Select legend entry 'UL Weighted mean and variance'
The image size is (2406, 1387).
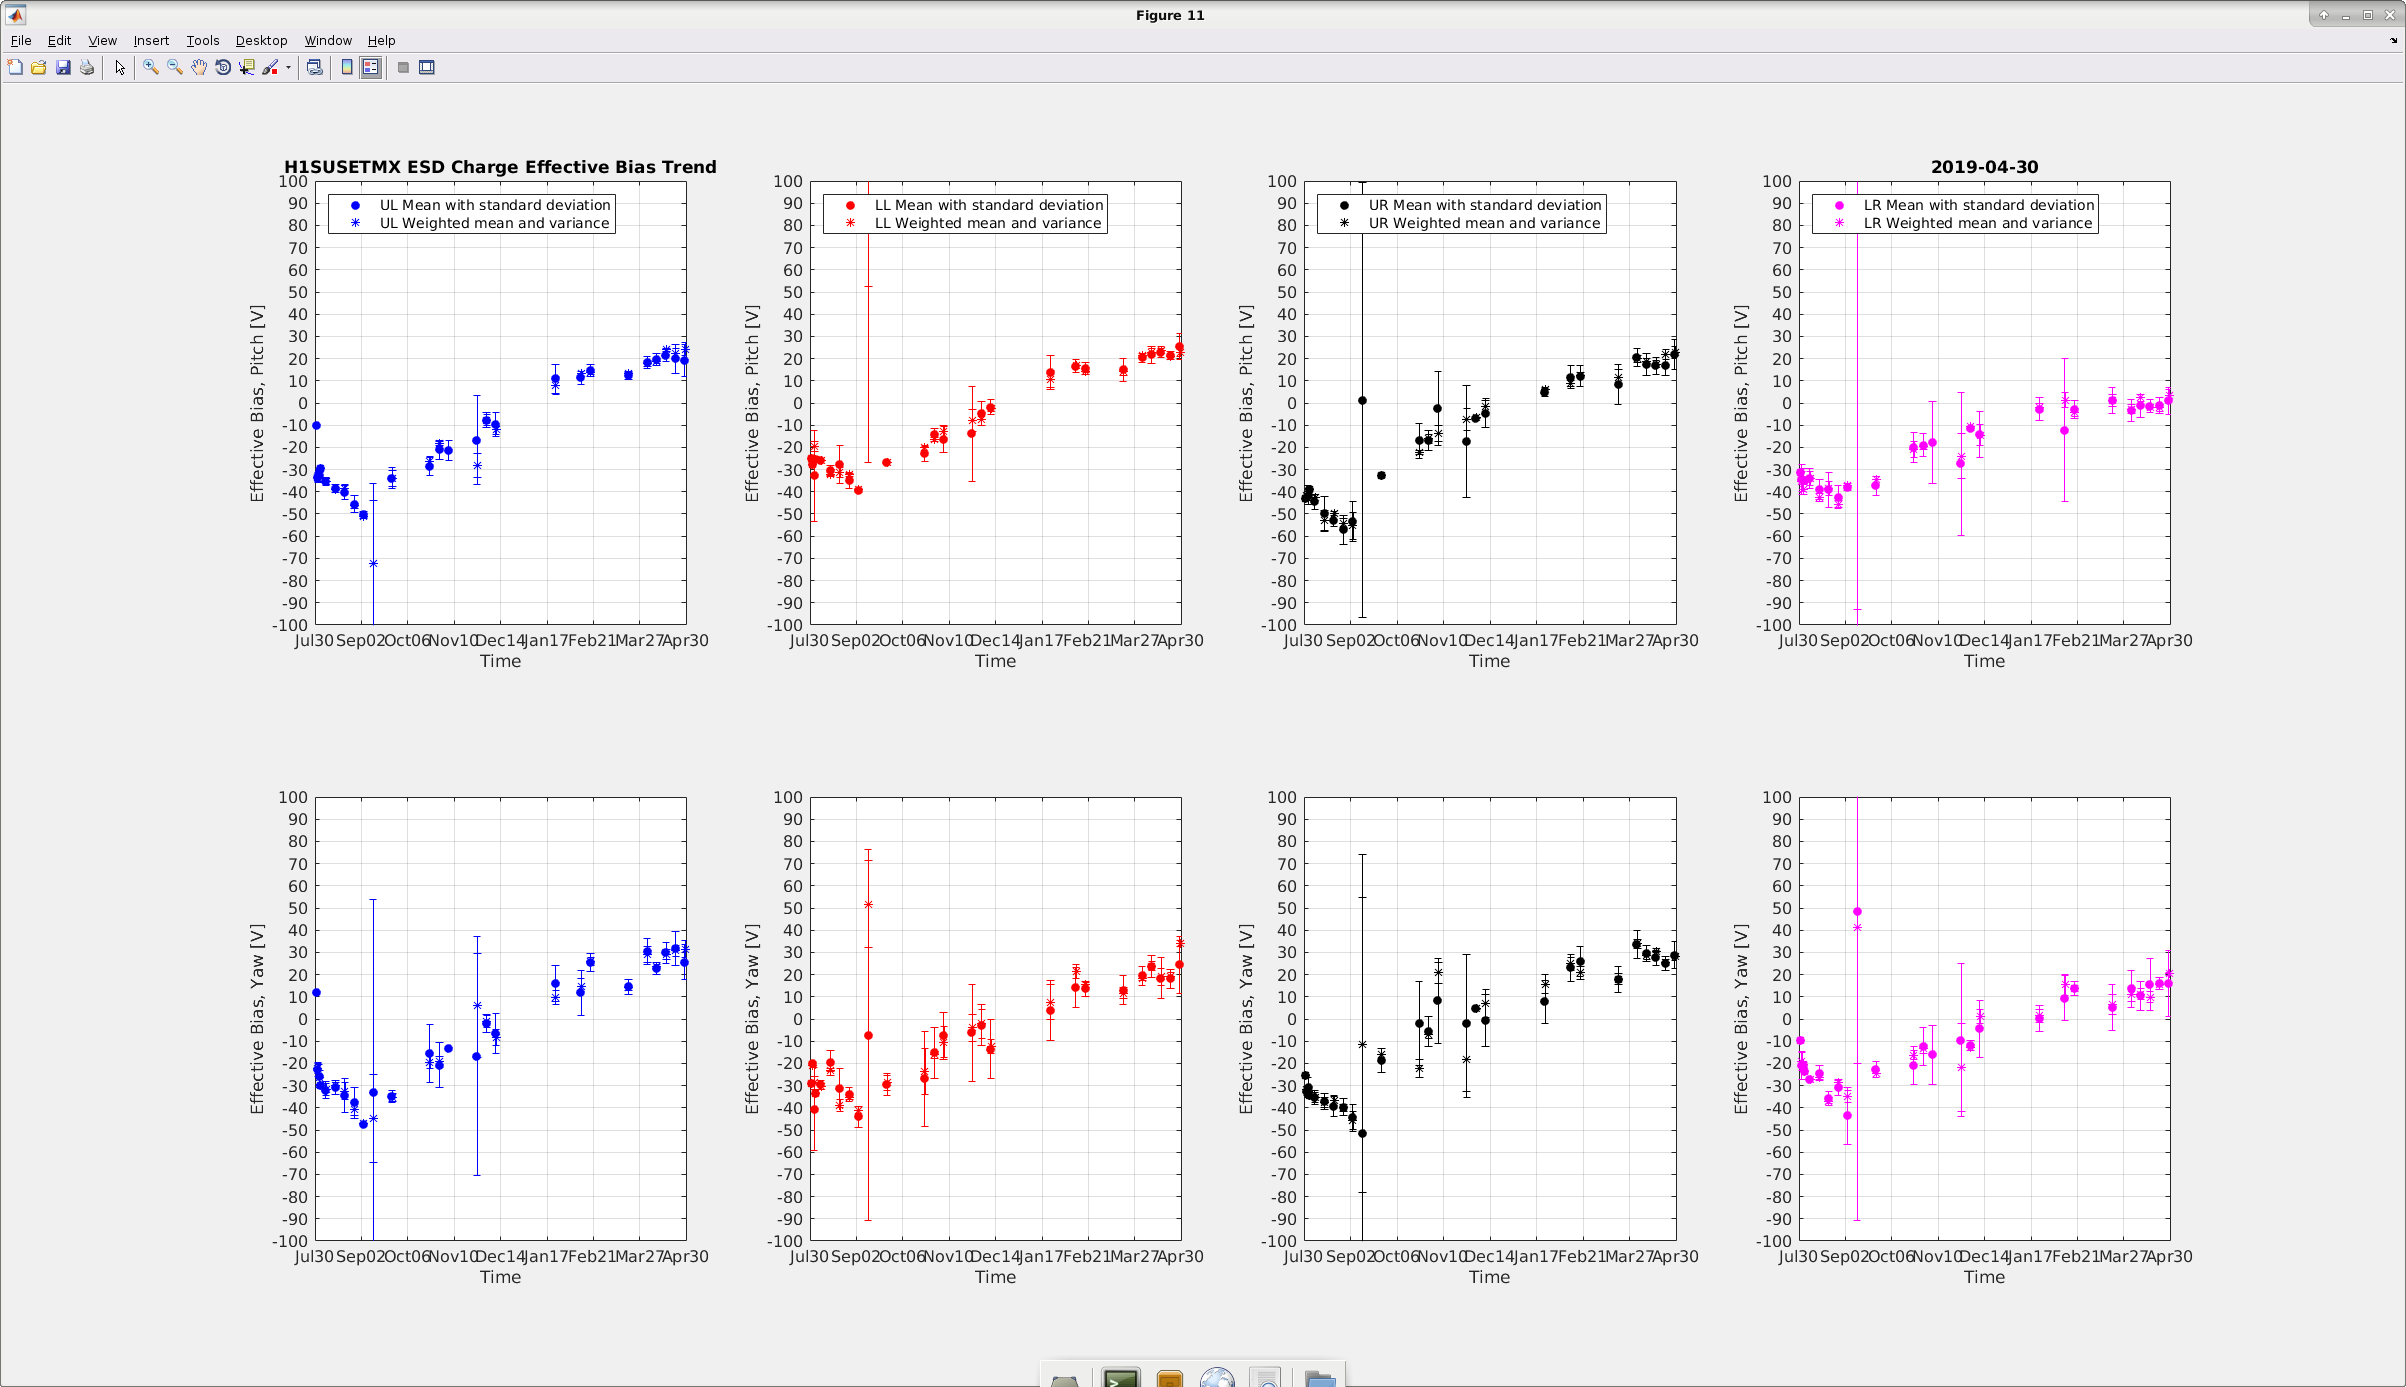pos(494,223)
